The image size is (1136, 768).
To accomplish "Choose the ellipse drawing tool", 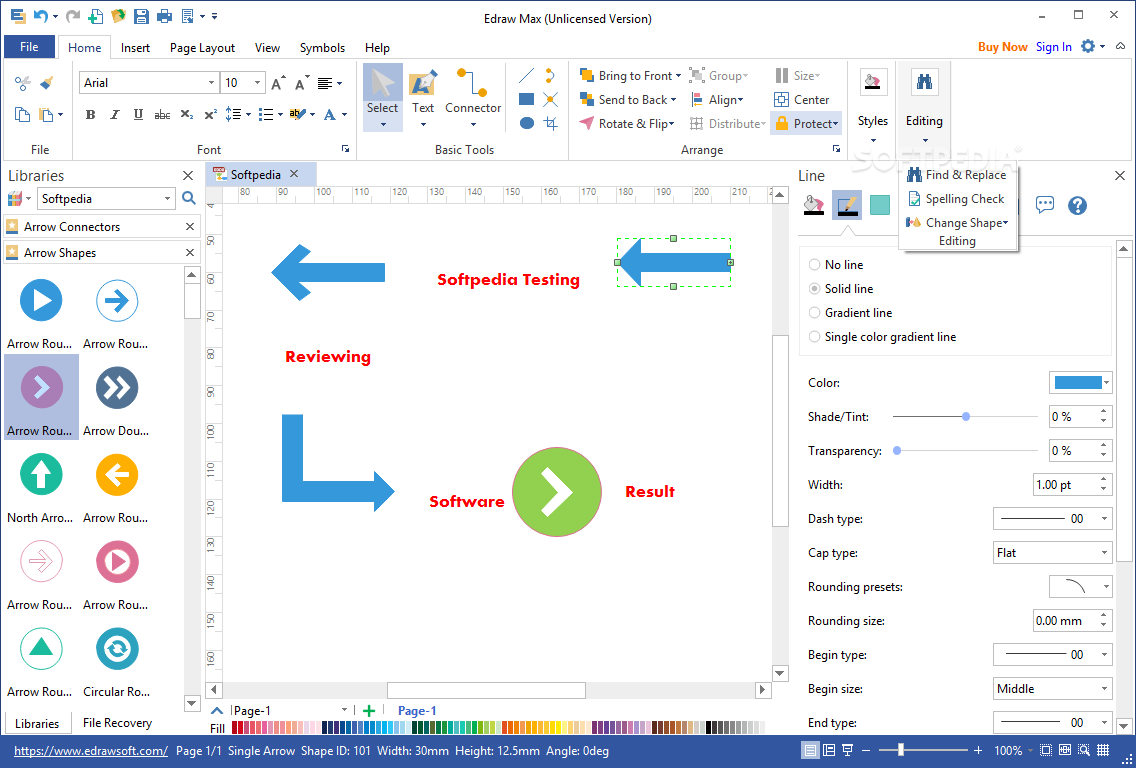I will click(527, 123).
